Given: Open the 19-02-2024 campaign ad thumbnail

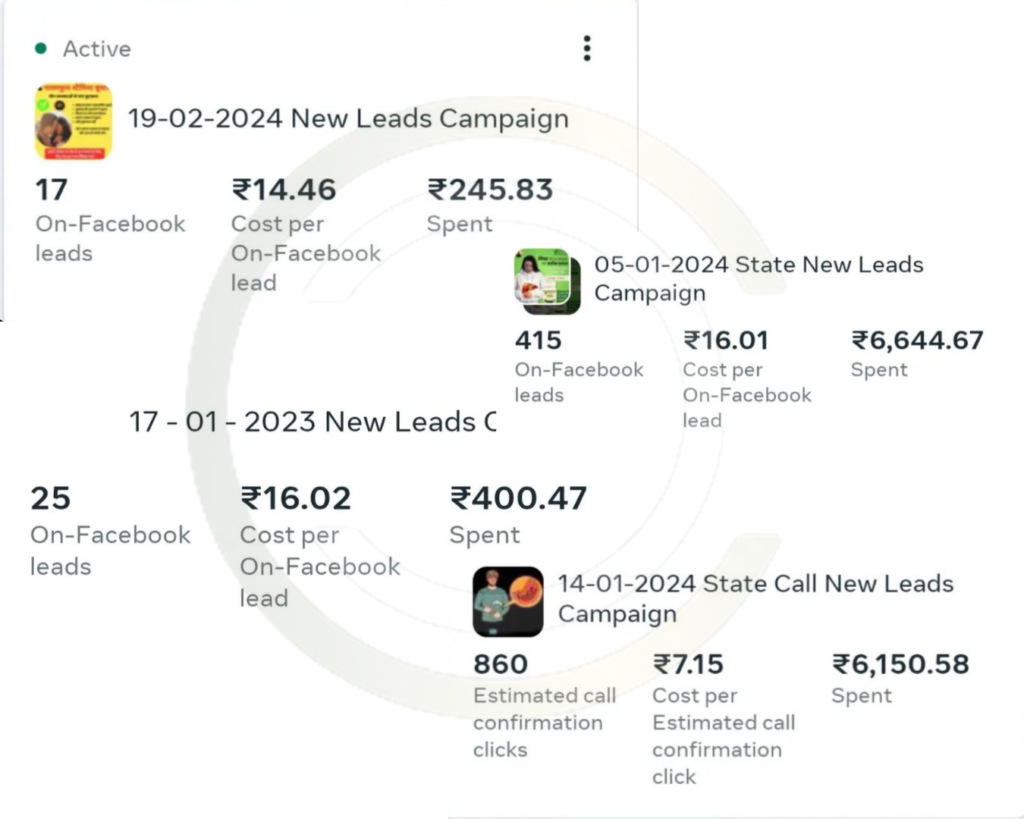Looking at the screenshot, I should 73,122.
